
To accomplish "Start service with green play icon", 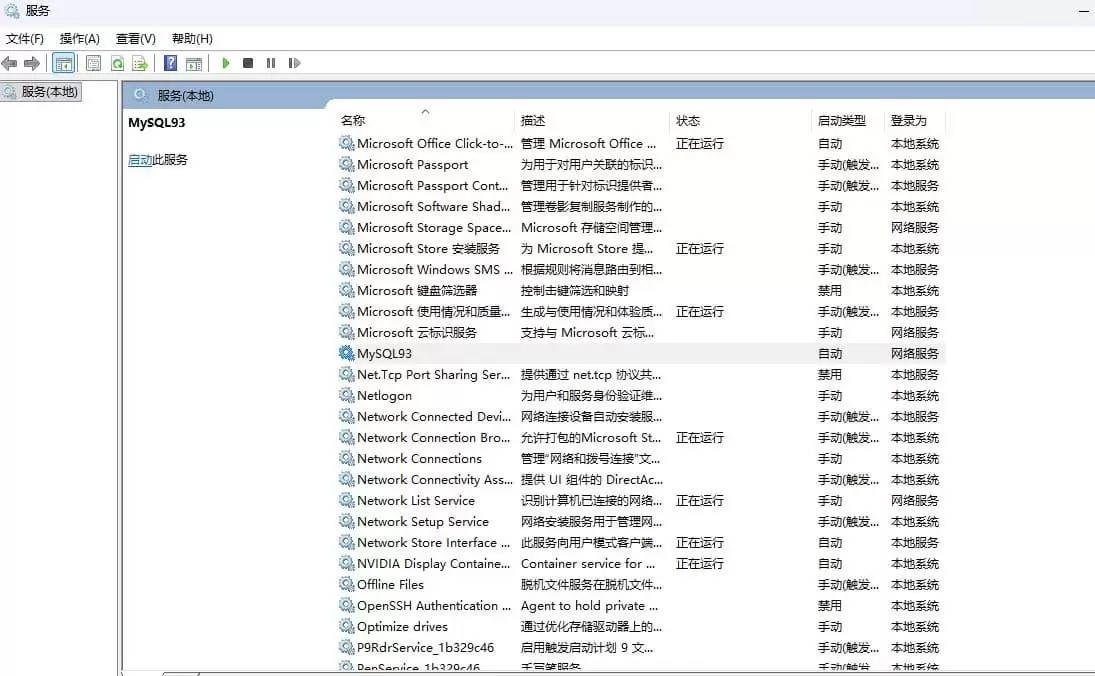I will tap(226, 64).
